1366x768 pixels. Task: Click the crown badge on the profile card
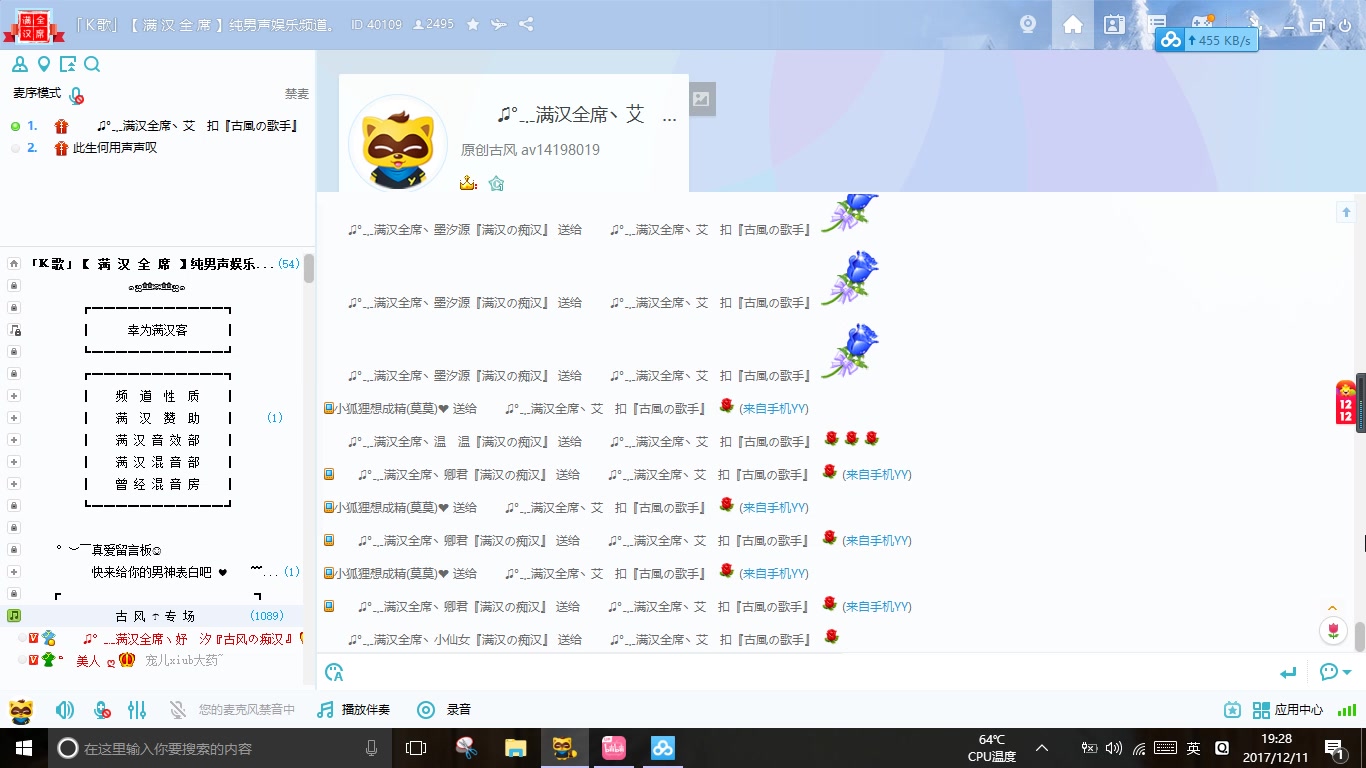[x=468, y=183]
